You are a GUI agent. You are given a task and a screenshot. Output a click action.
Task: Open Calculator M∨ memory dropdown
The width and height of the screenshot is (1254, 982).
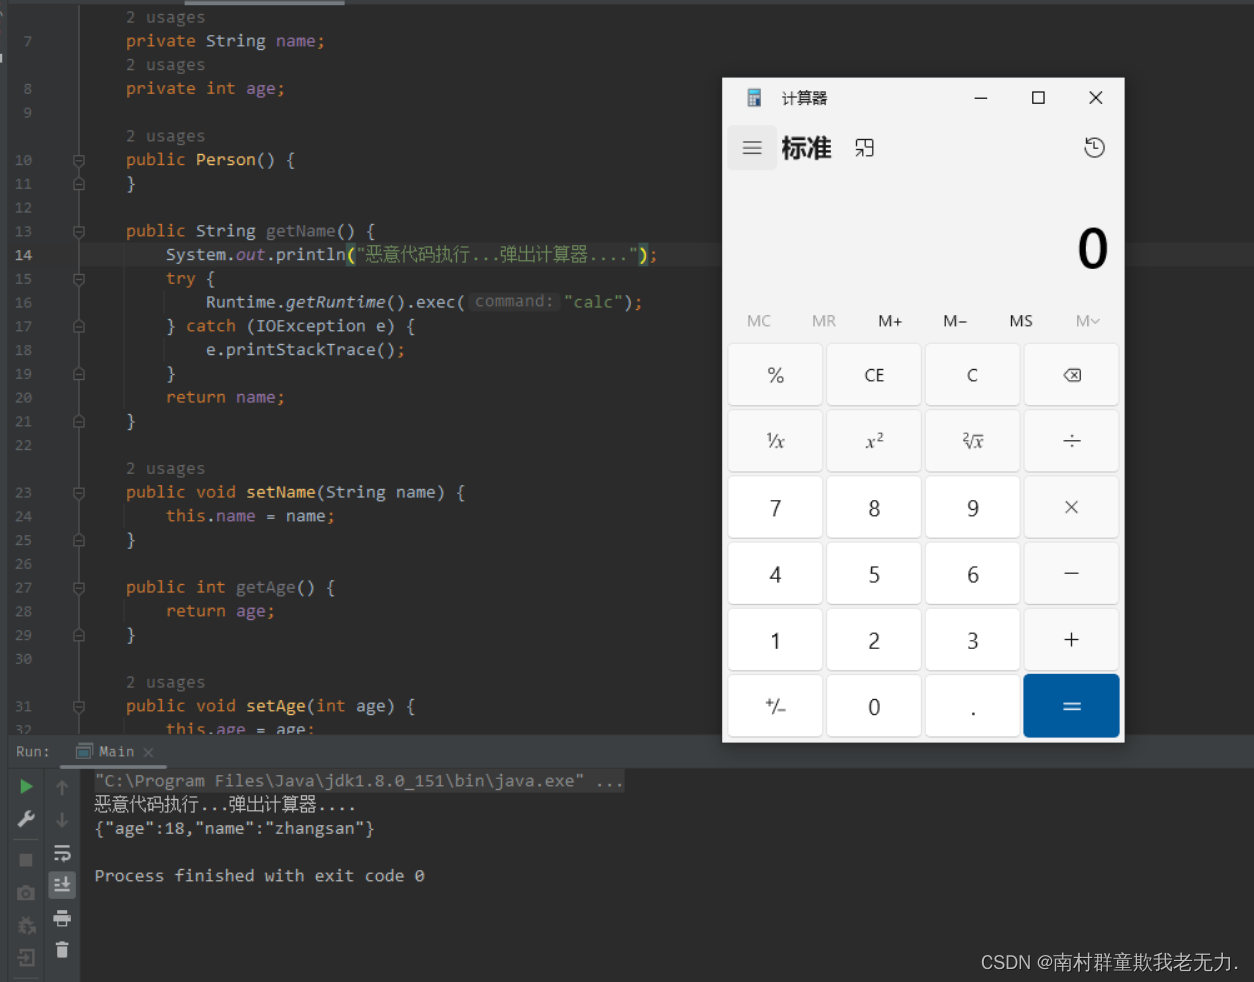(x=1088, y=321)
